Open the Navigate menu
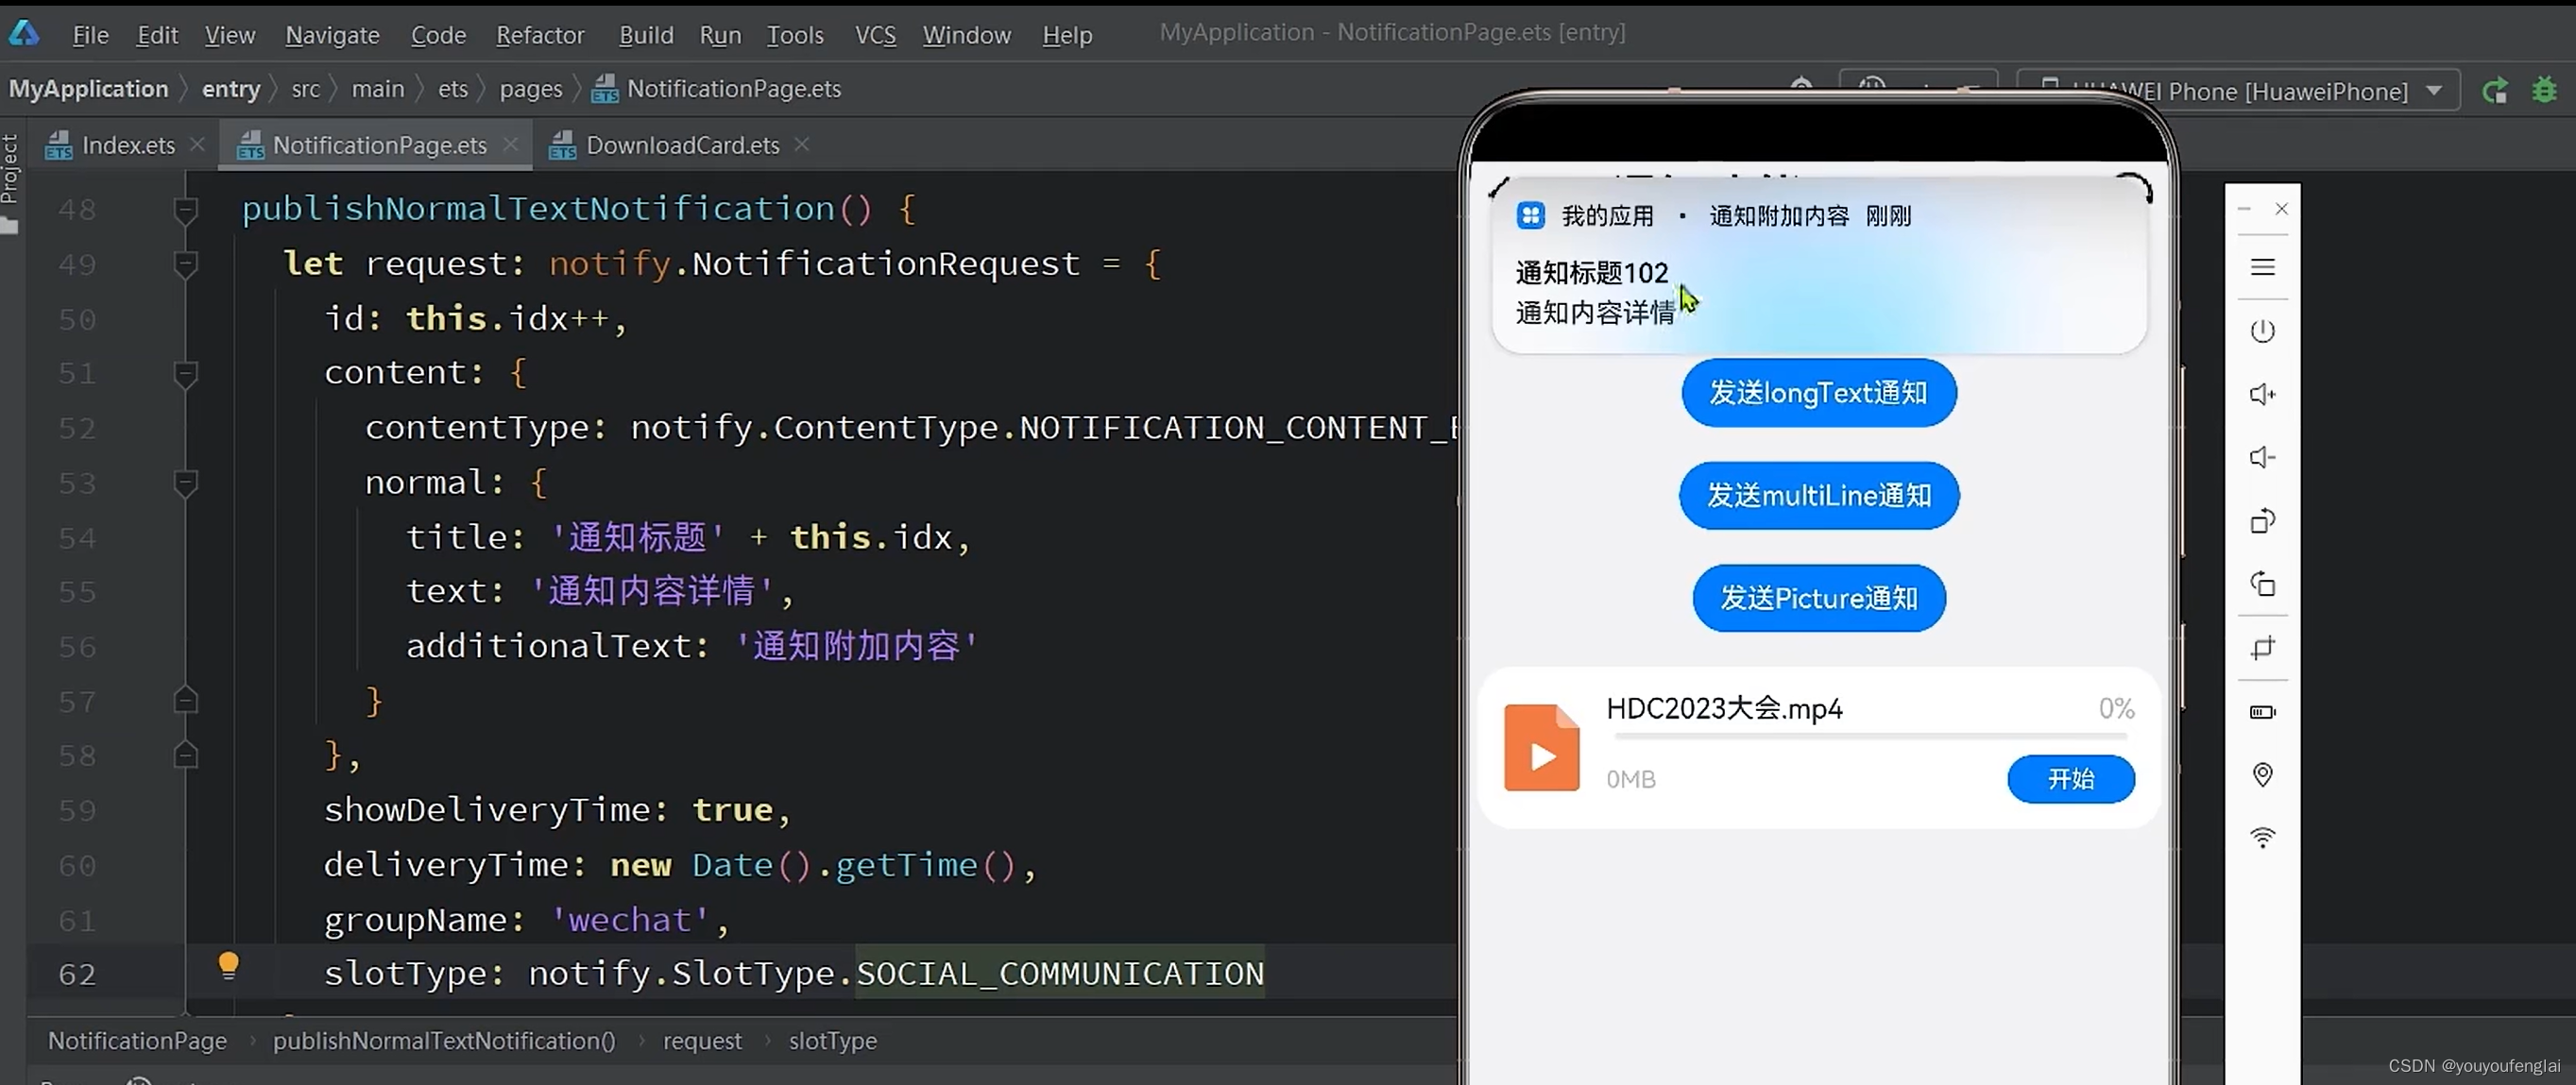The image size is (2576, 1085). click(x=332, y=35)
